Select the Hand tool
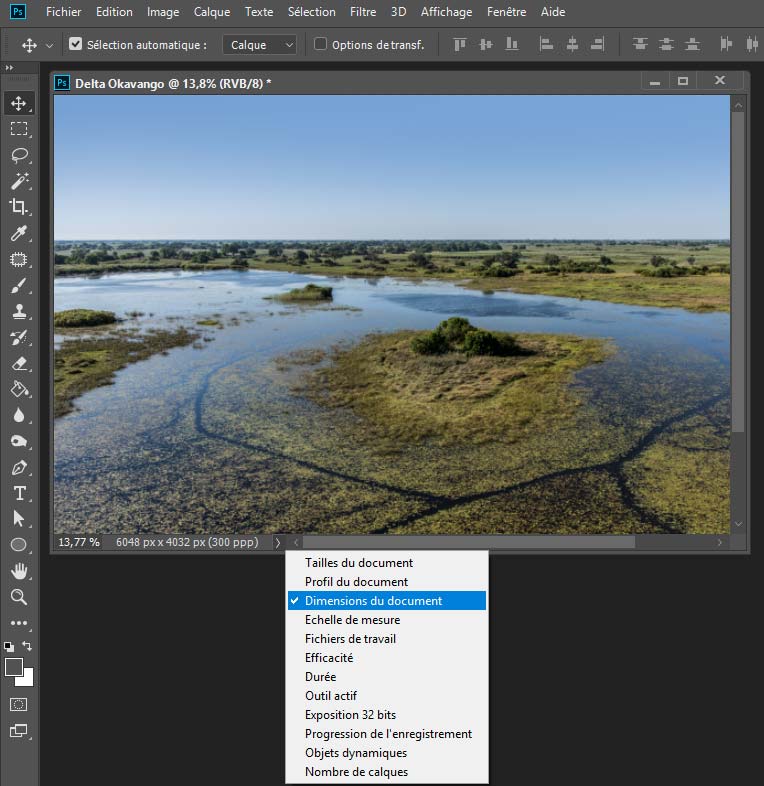 (18, 571)
